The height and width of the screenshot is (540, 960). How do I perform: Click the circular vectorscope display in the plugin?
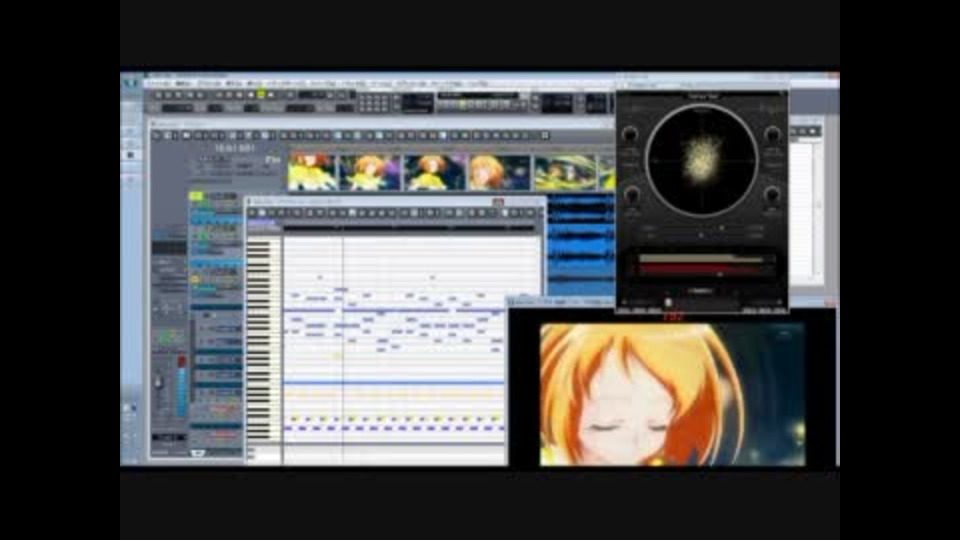coord(702,160)
